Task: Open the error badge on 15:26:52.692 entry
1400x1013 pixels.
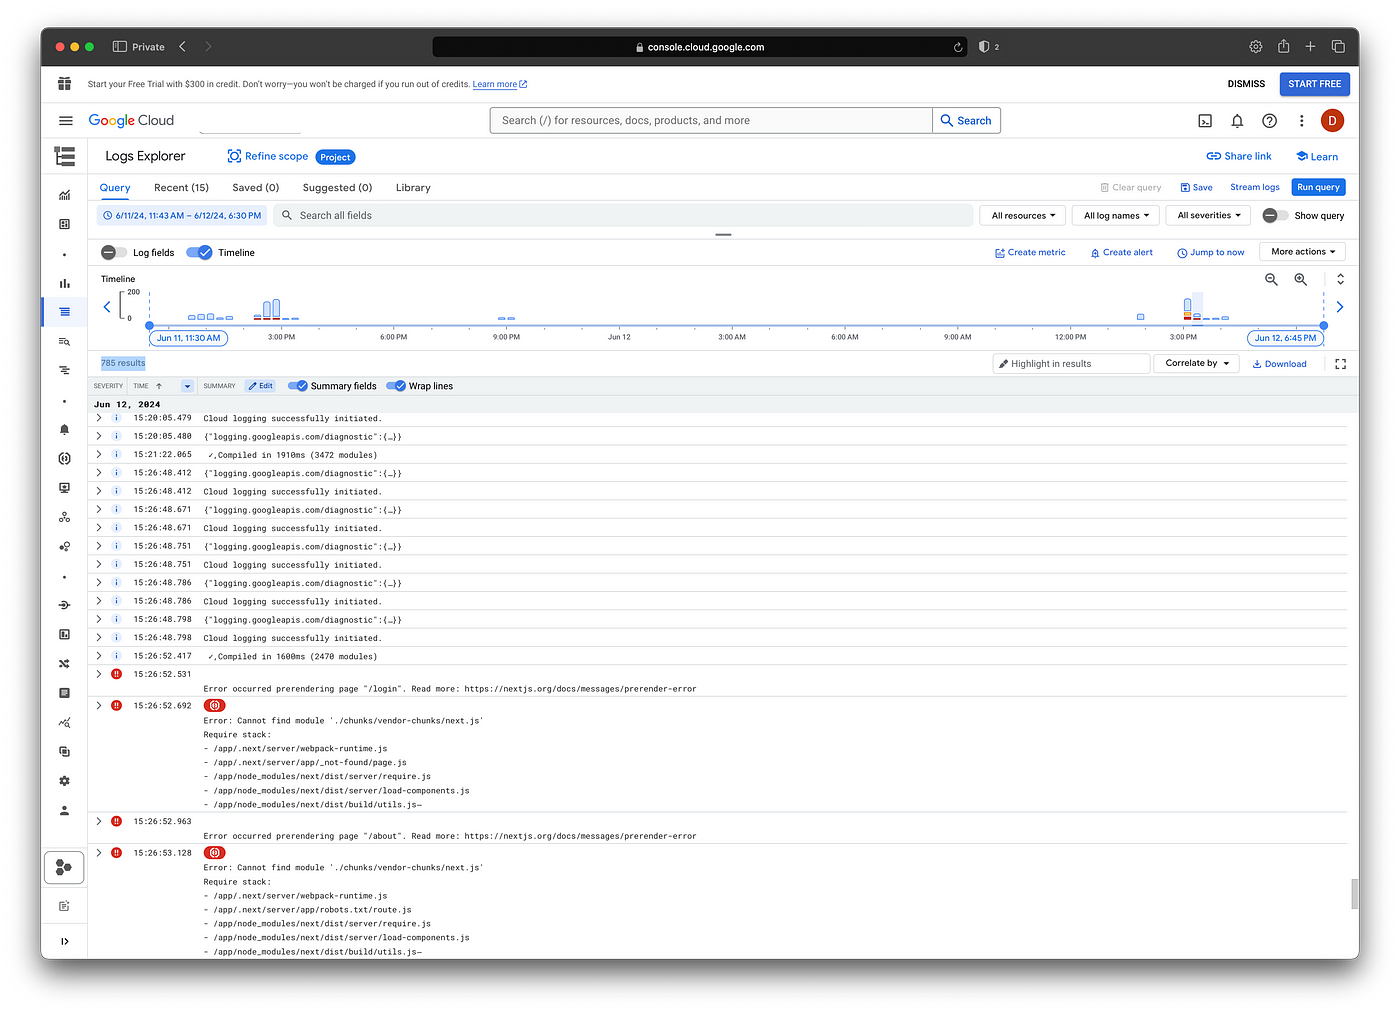Action: click(214, 706)
